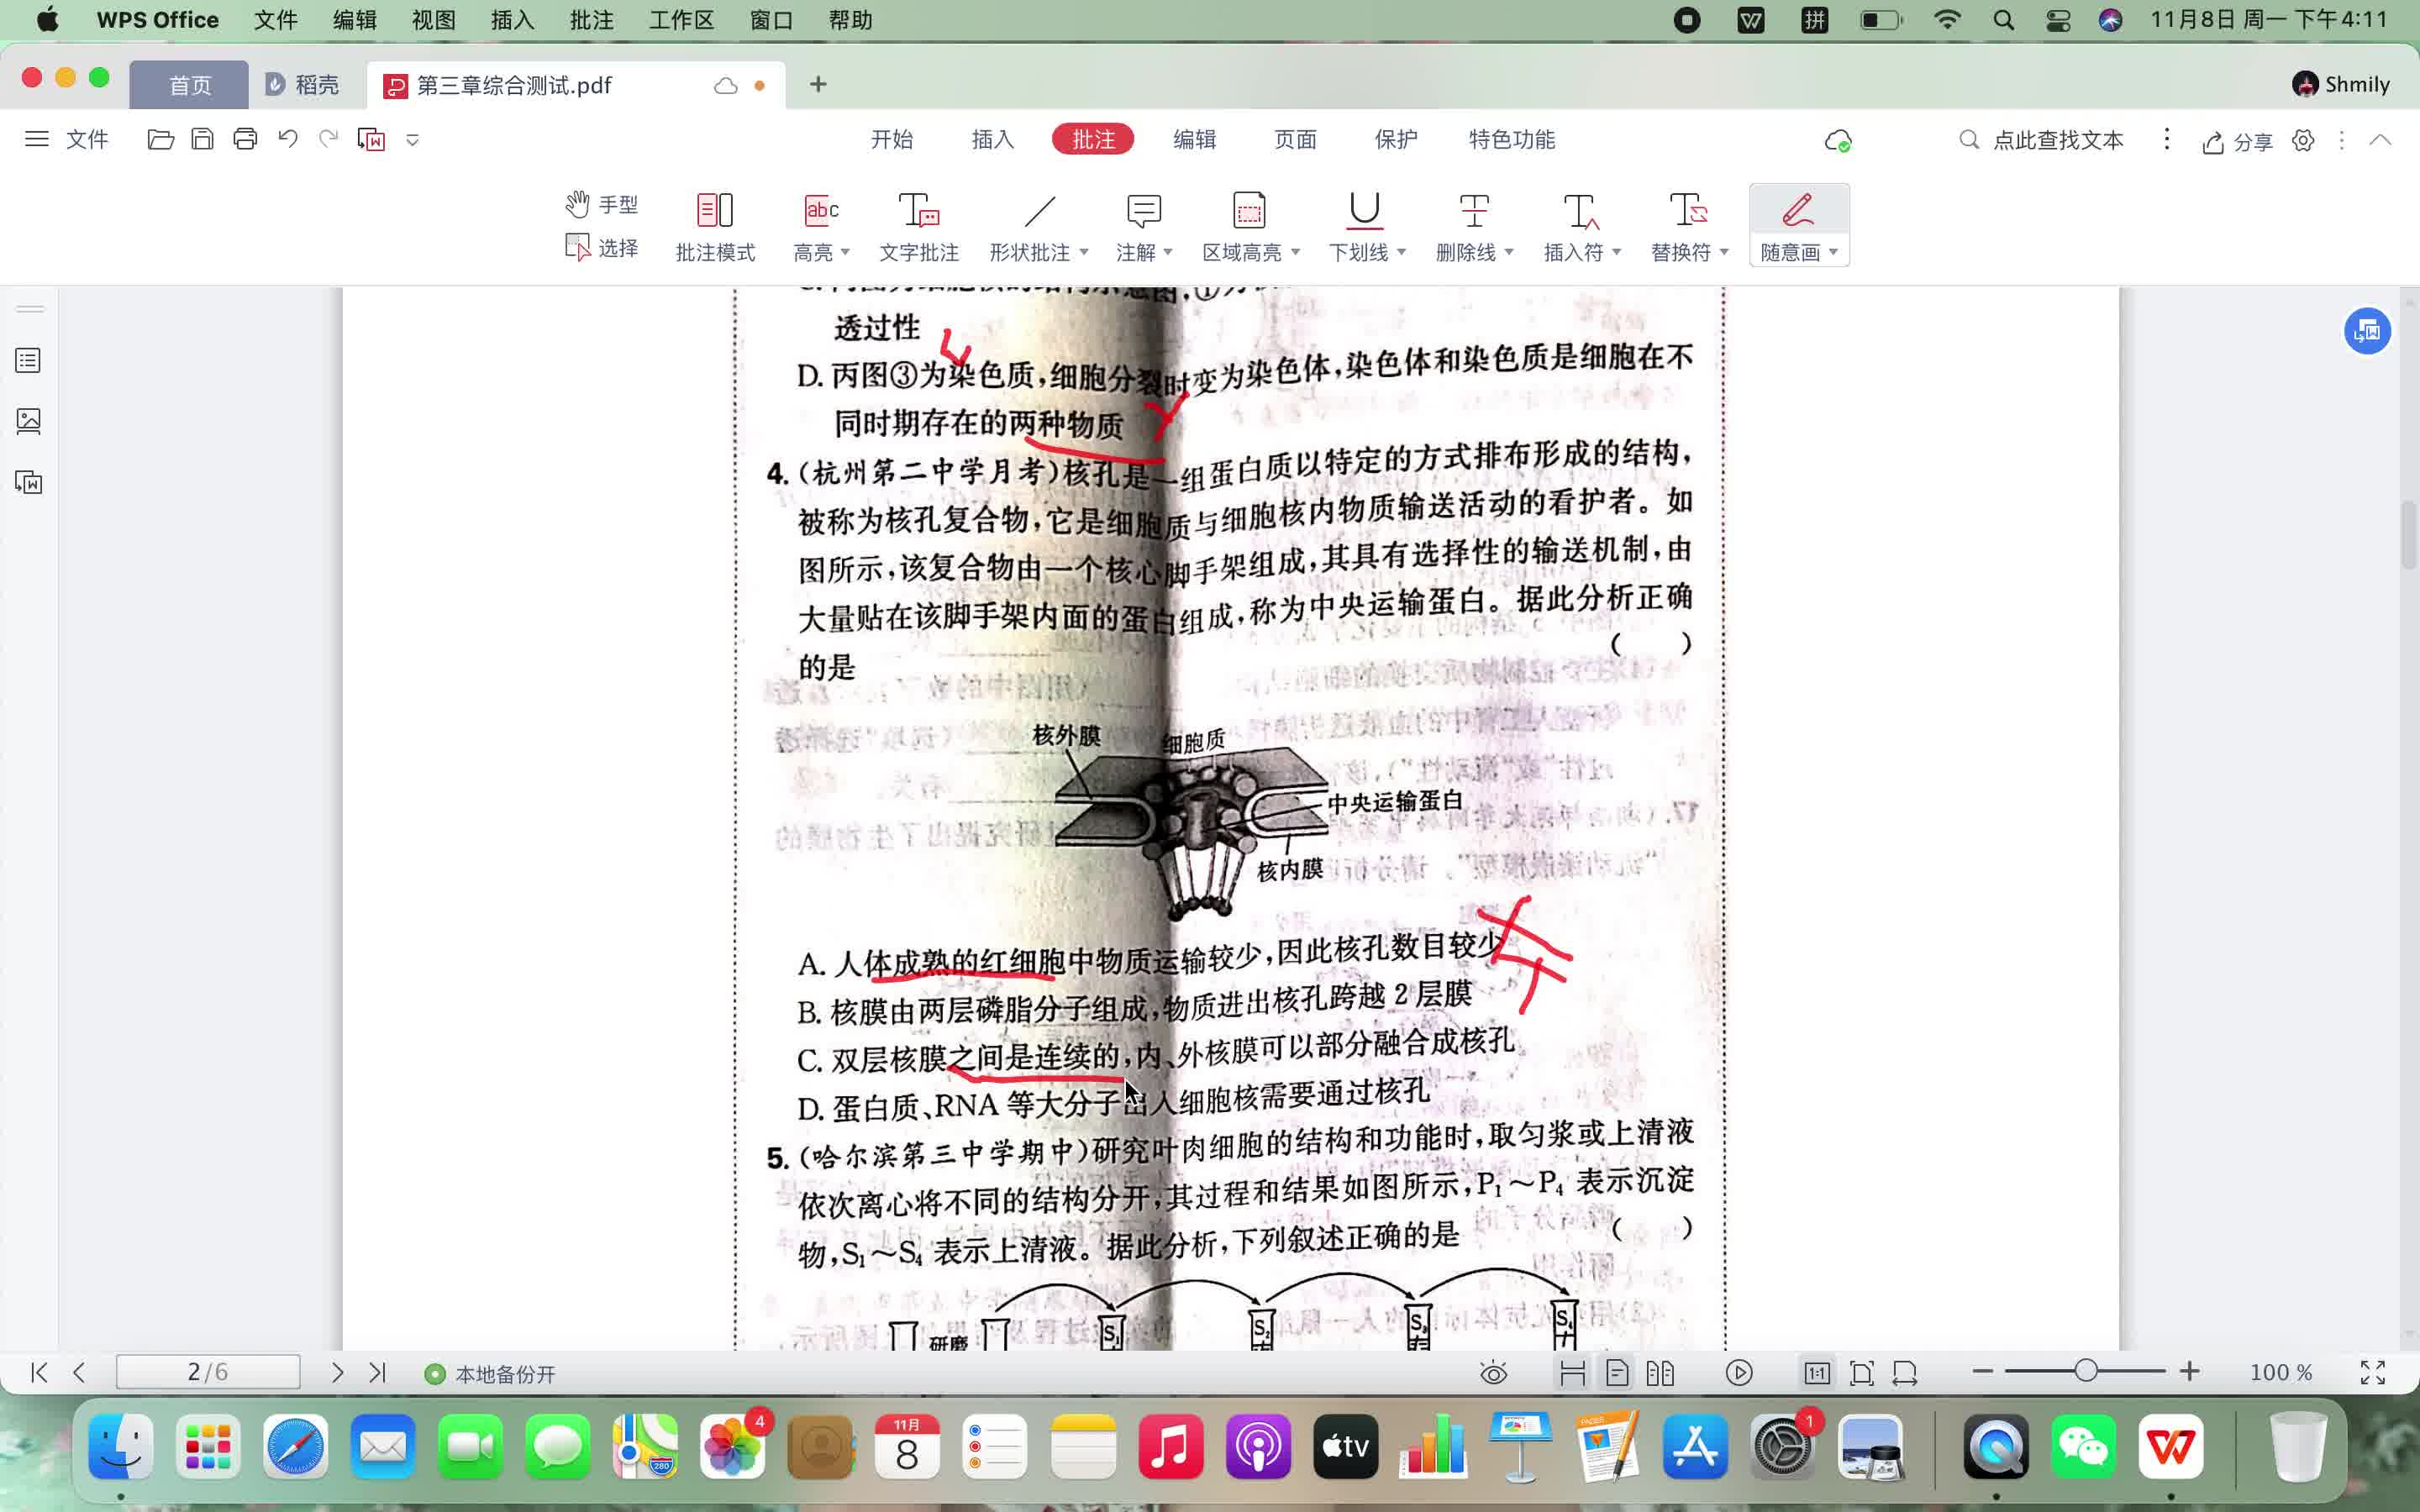Choose the 替换符 replace mark tool
This screenshot has width=2420, height=1512.
(1688, 211)
